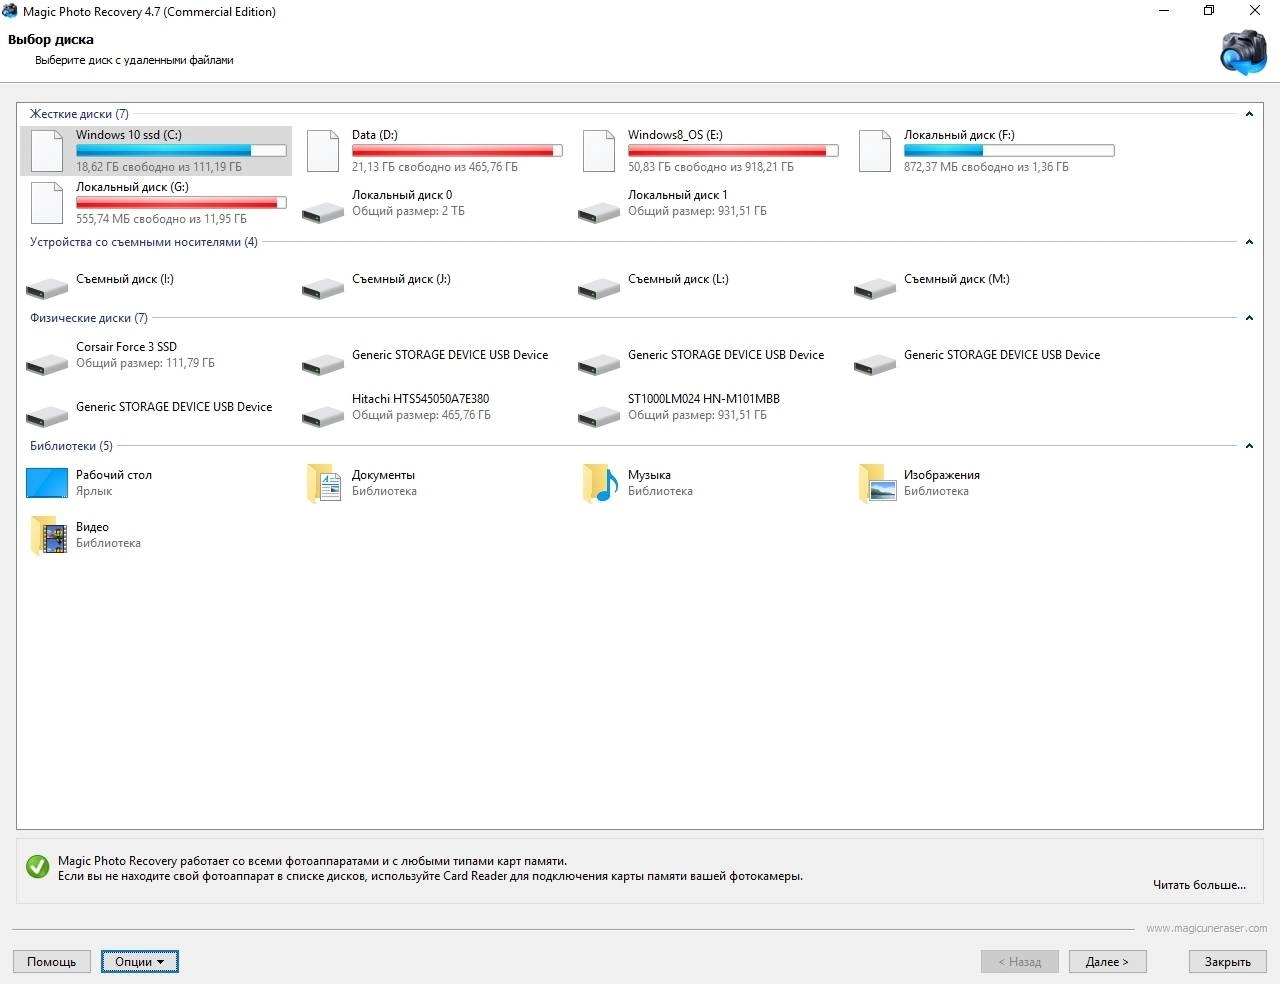Collapse the Устройства со съемными носителями group
The image size is (1280, 984).
point(1249,242)
